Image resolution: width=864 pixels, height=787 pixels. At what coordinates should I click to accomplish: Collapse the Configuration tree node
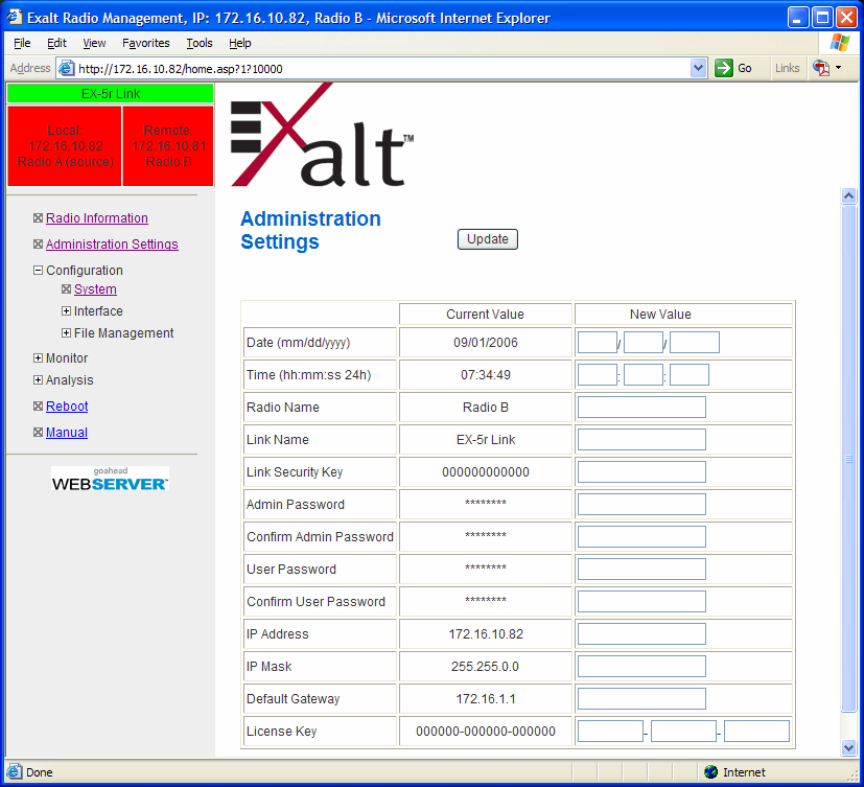(37, 270)
